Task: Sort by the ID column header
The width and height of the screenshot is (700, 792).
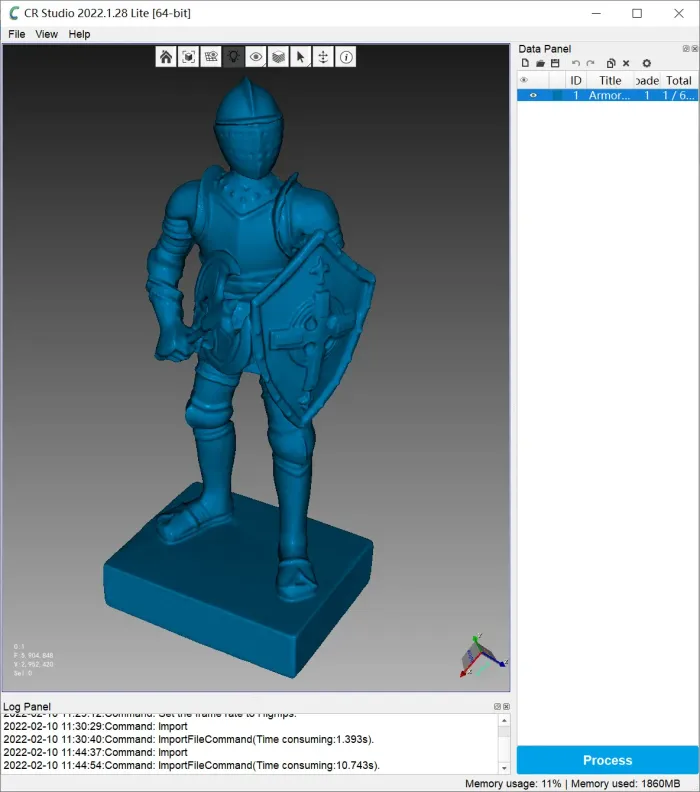Action: pyautogui.click(x=576, y=80)
